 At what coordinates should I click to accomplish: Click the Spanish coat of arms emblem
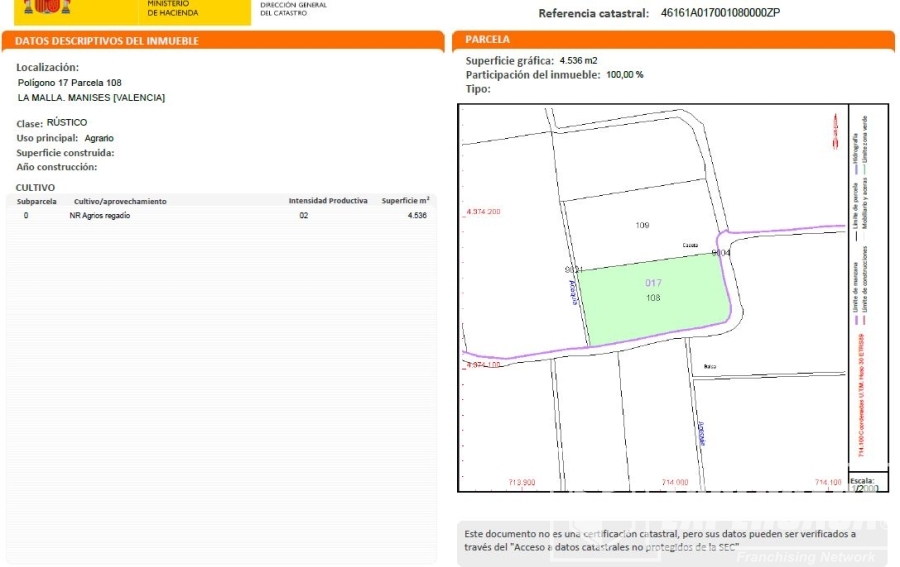47,7
